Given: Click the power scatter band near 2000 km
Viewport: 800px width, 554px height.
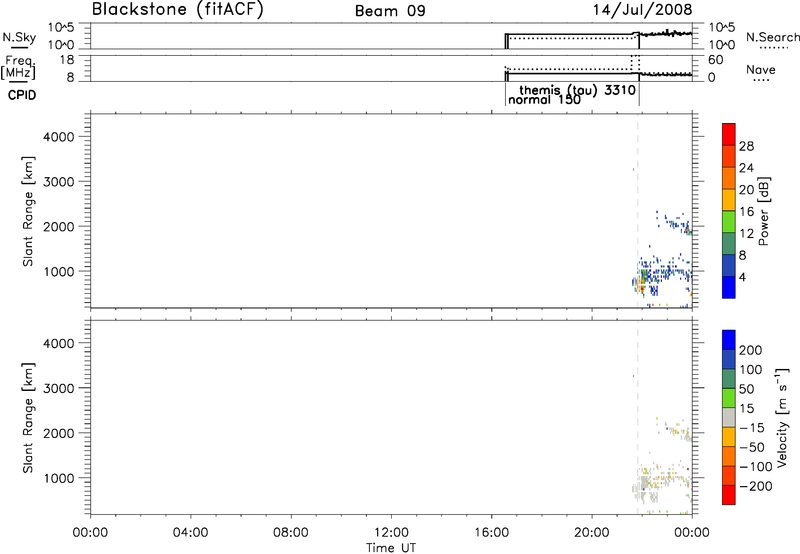Looking at the screenshot, I should (x=674, y=222).
